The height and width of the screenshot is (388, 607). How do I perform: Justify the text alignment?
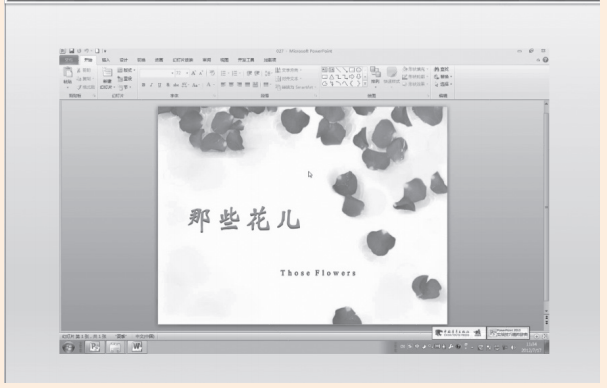click(247, 84)
